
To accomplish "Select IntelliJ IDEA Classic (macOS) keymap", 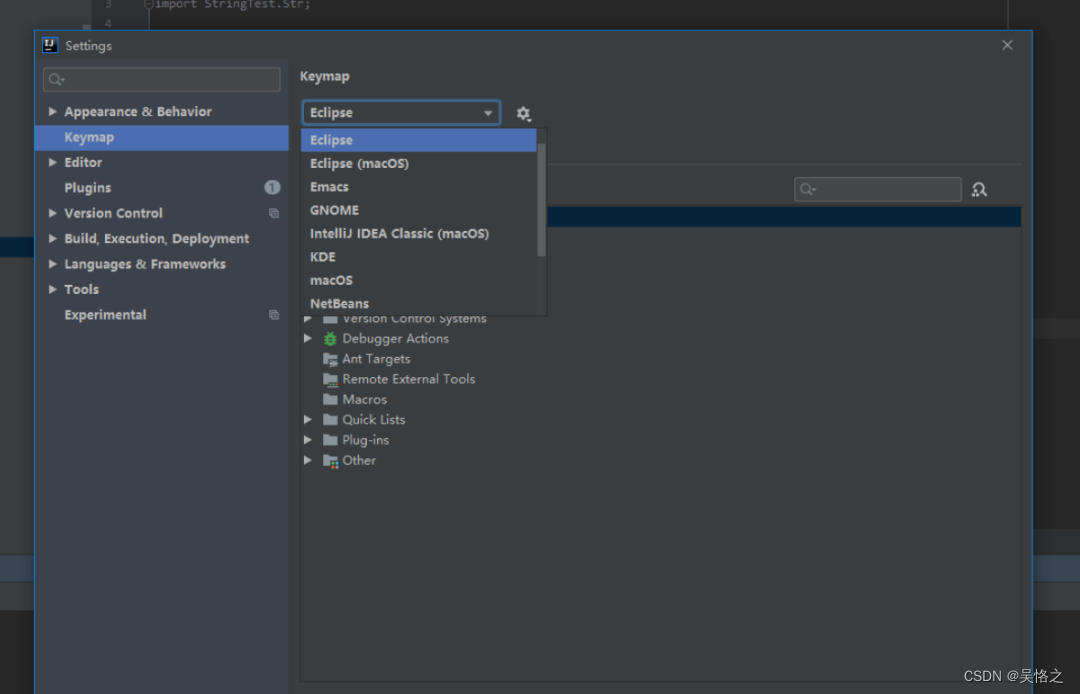I will (419, 233).
